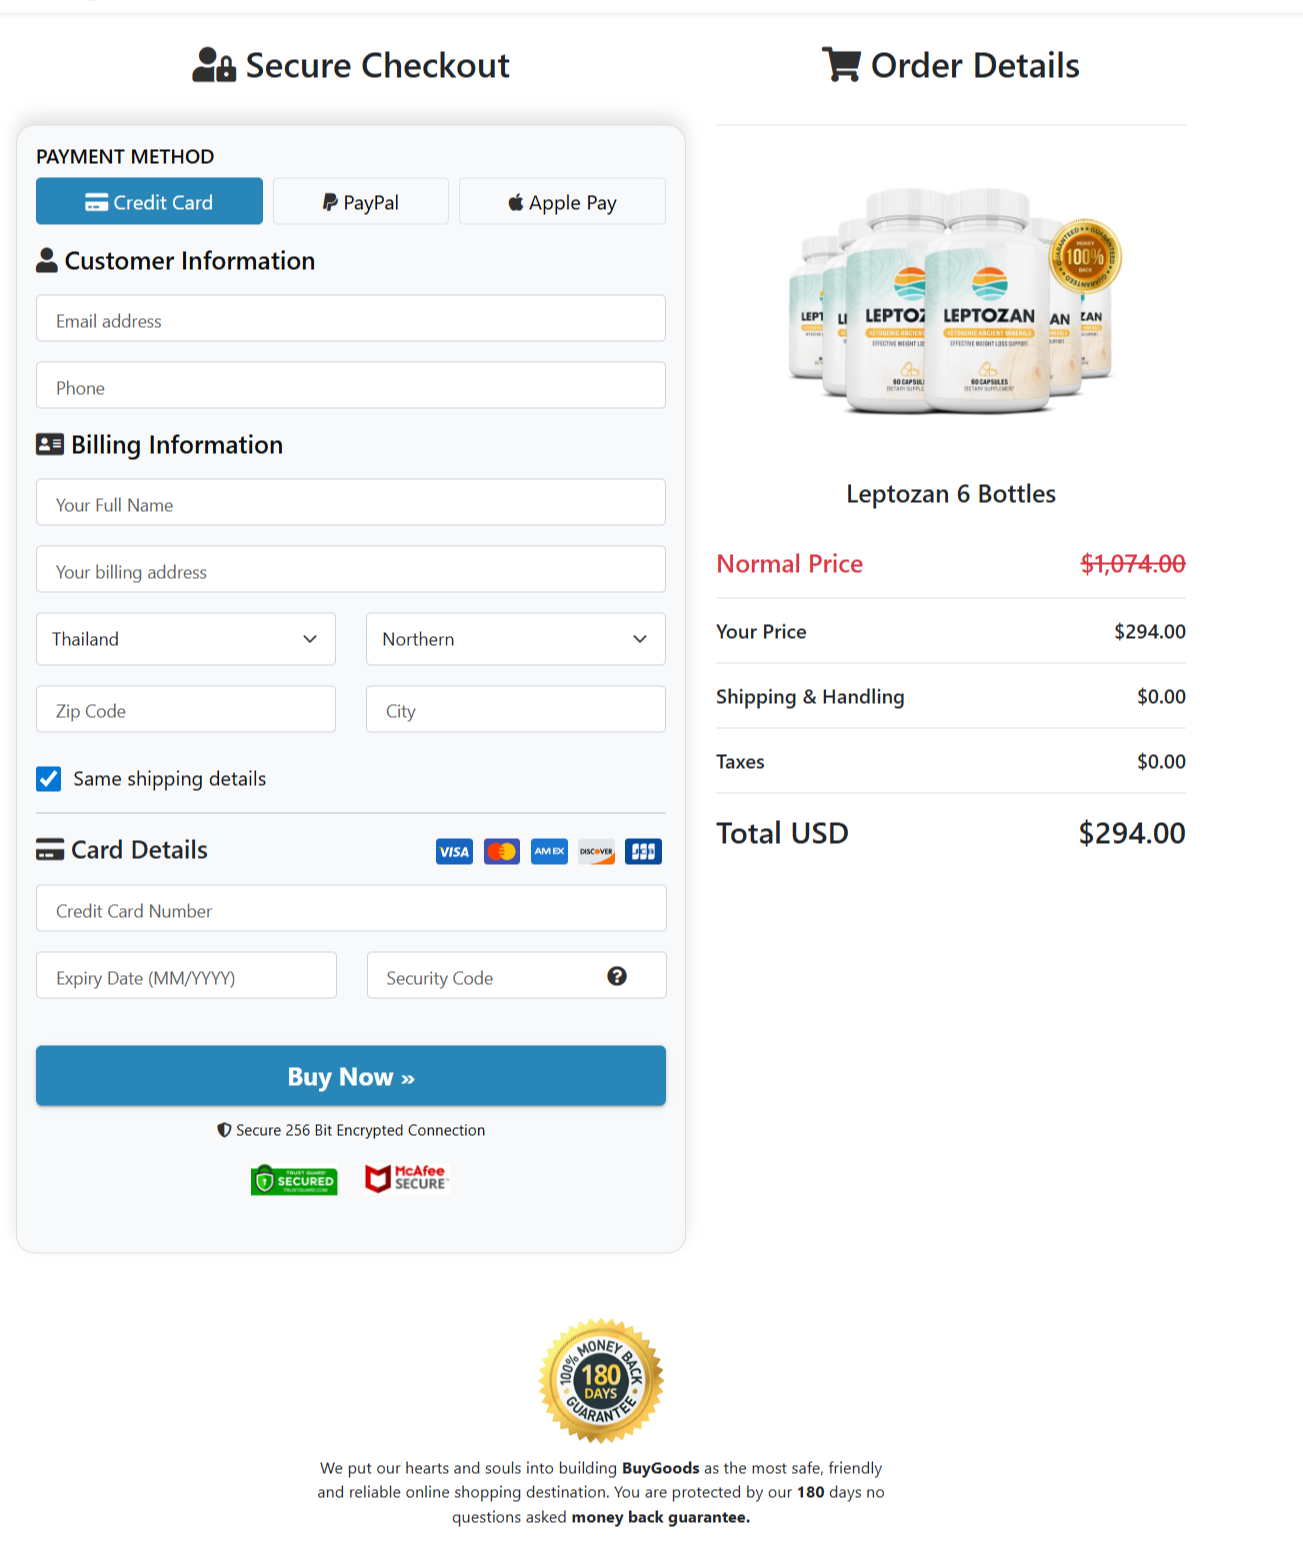The width and height of the screenshot is (1303, 1556).
Task: Click the McAfee Secure badge
Action: 406,1179
